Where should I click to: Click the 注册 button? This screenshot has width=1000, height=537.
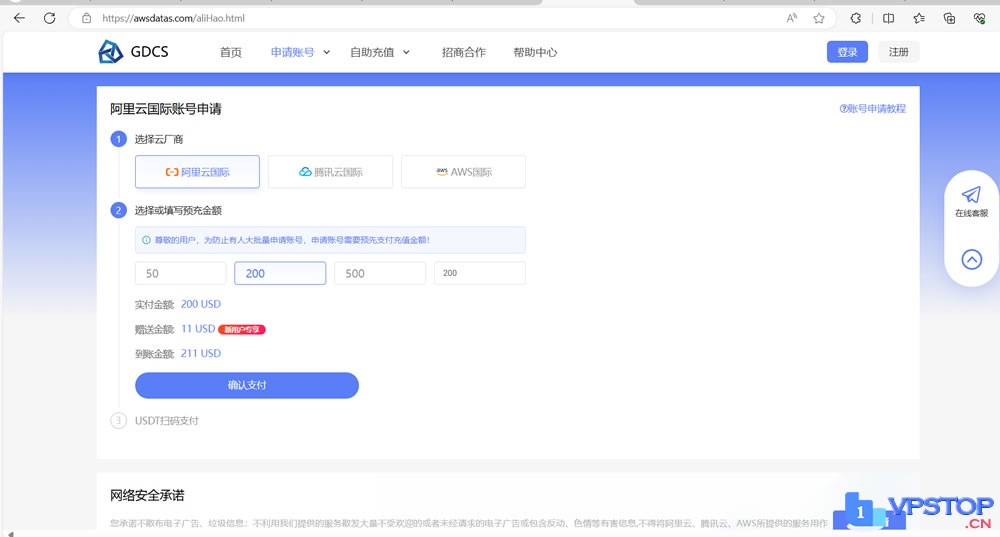click(899, 52)
